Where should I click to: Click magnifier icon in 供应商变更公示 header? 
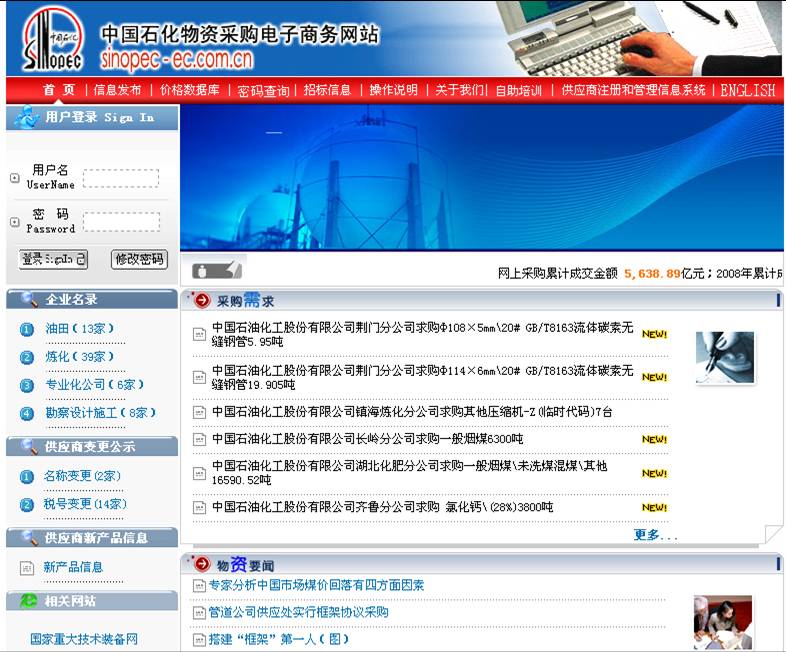click(x=29, y=445)
